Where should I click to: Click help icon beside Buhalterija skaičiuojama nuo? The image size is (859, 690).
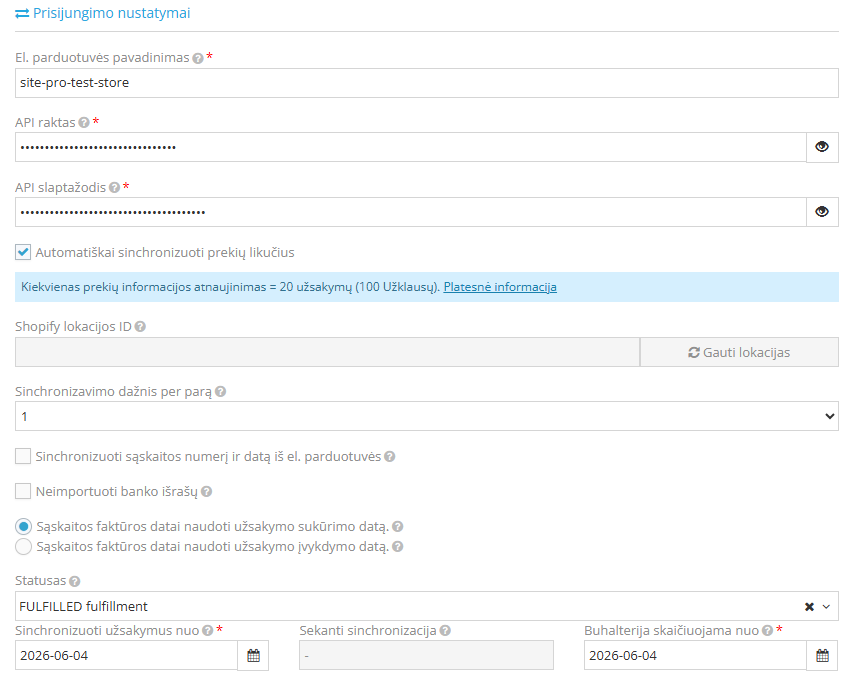(x=768, y=631)
